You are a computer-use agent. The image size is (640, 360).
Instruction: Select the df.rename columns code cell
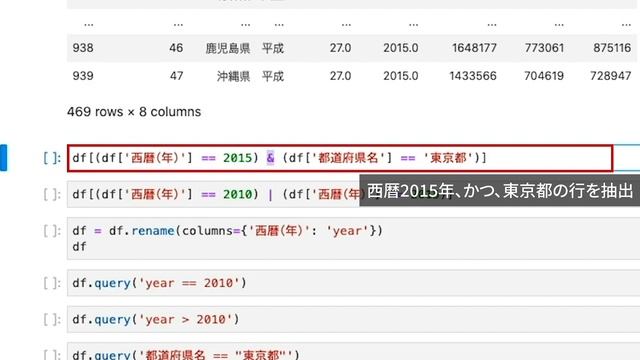(x=353, y=239)
